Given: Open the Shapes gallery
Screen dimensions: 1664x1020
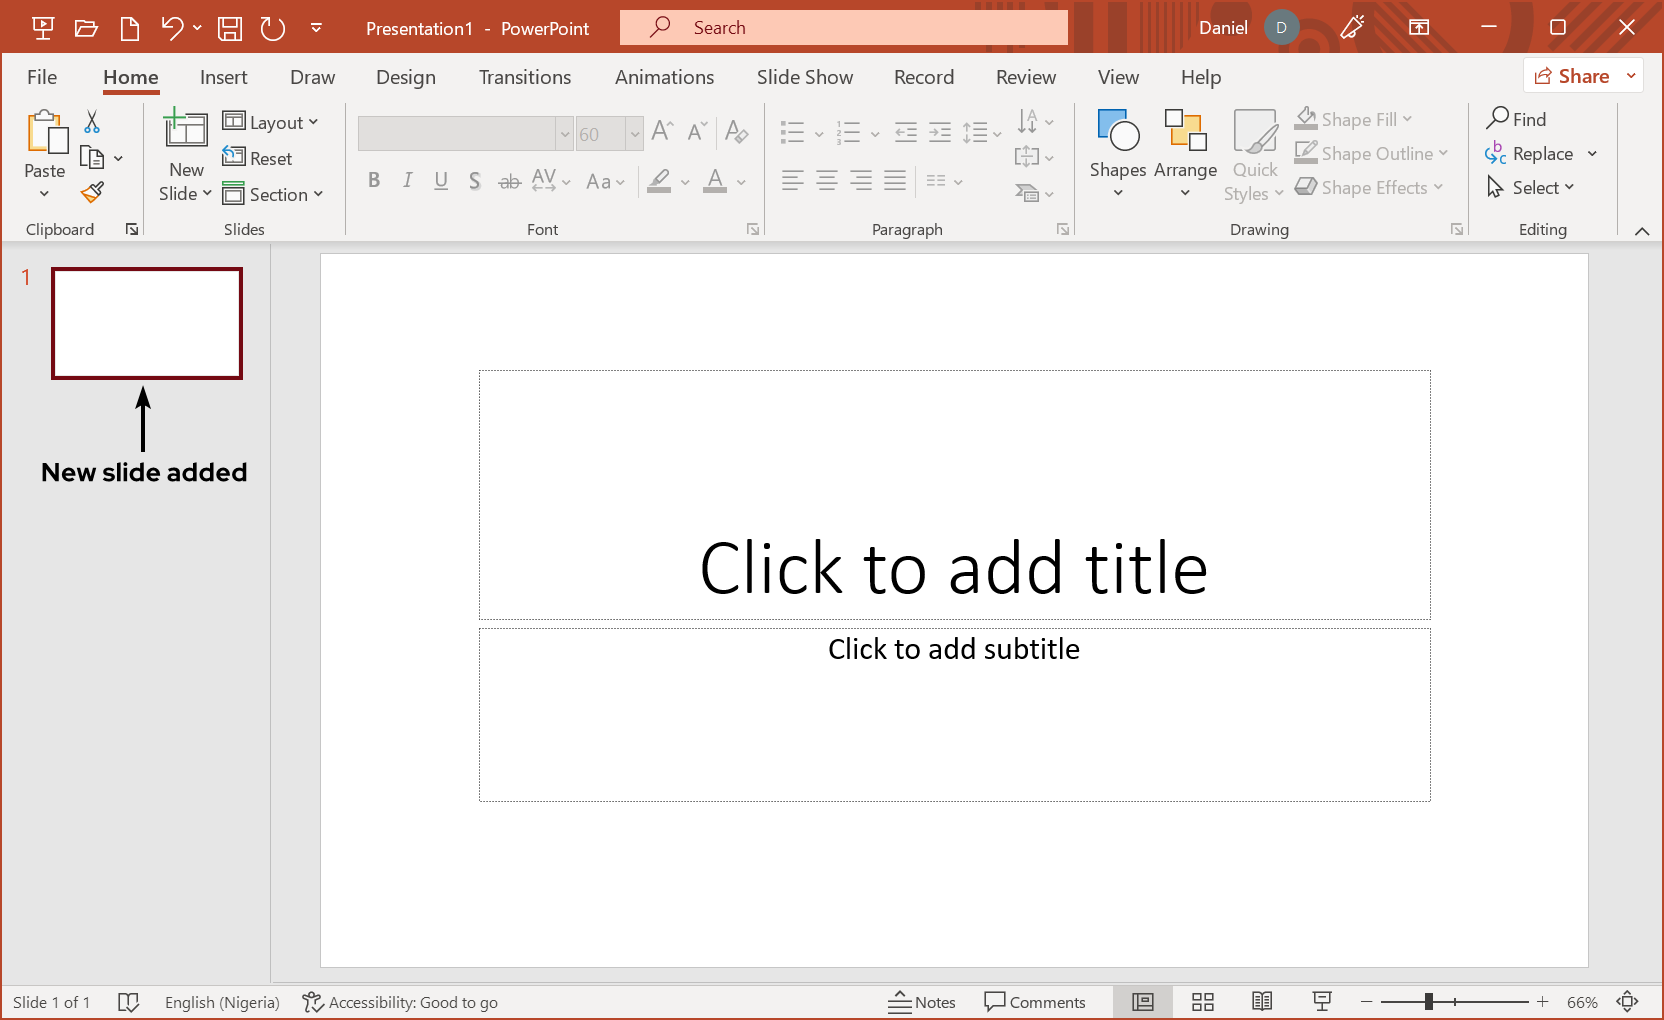Looking at the screenshot, I should point(1117,152).
